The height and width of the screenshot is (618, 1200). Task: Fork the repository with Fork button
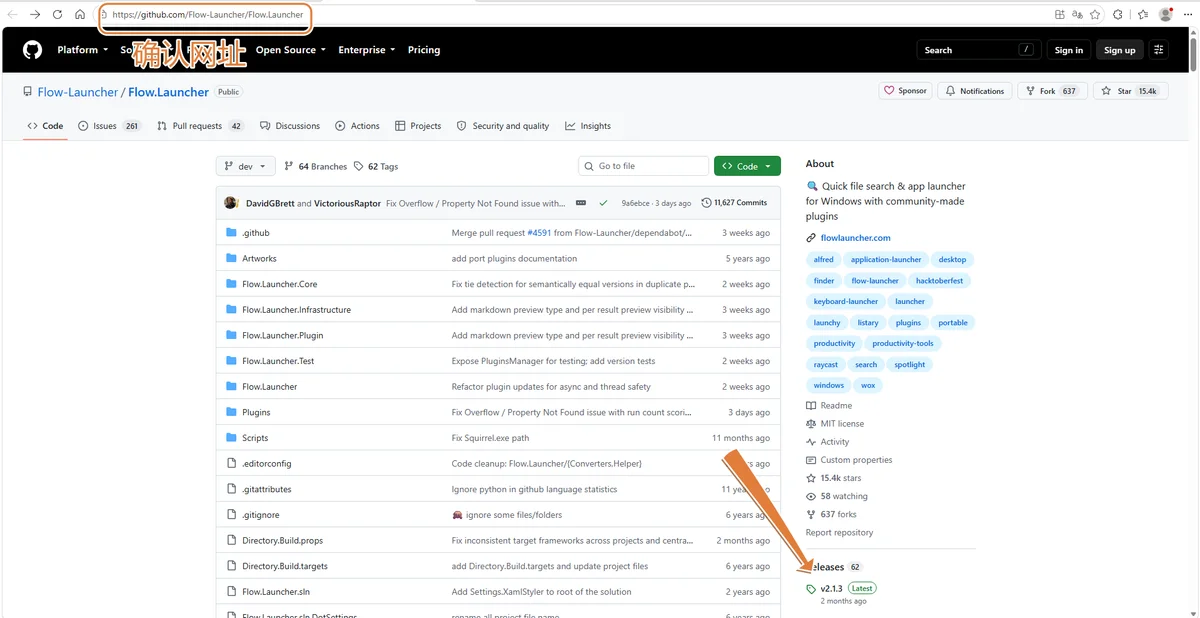[1052, 91]
